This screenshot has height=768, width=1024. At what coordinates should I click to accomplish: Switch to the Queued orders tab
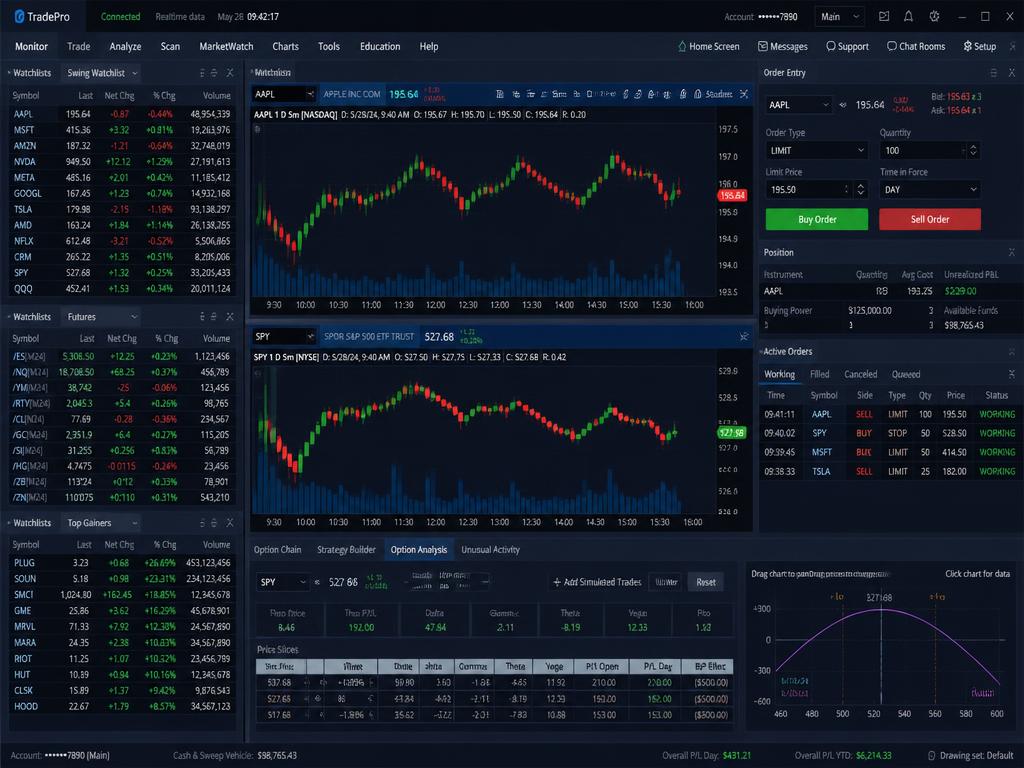(x=906, y=374)
